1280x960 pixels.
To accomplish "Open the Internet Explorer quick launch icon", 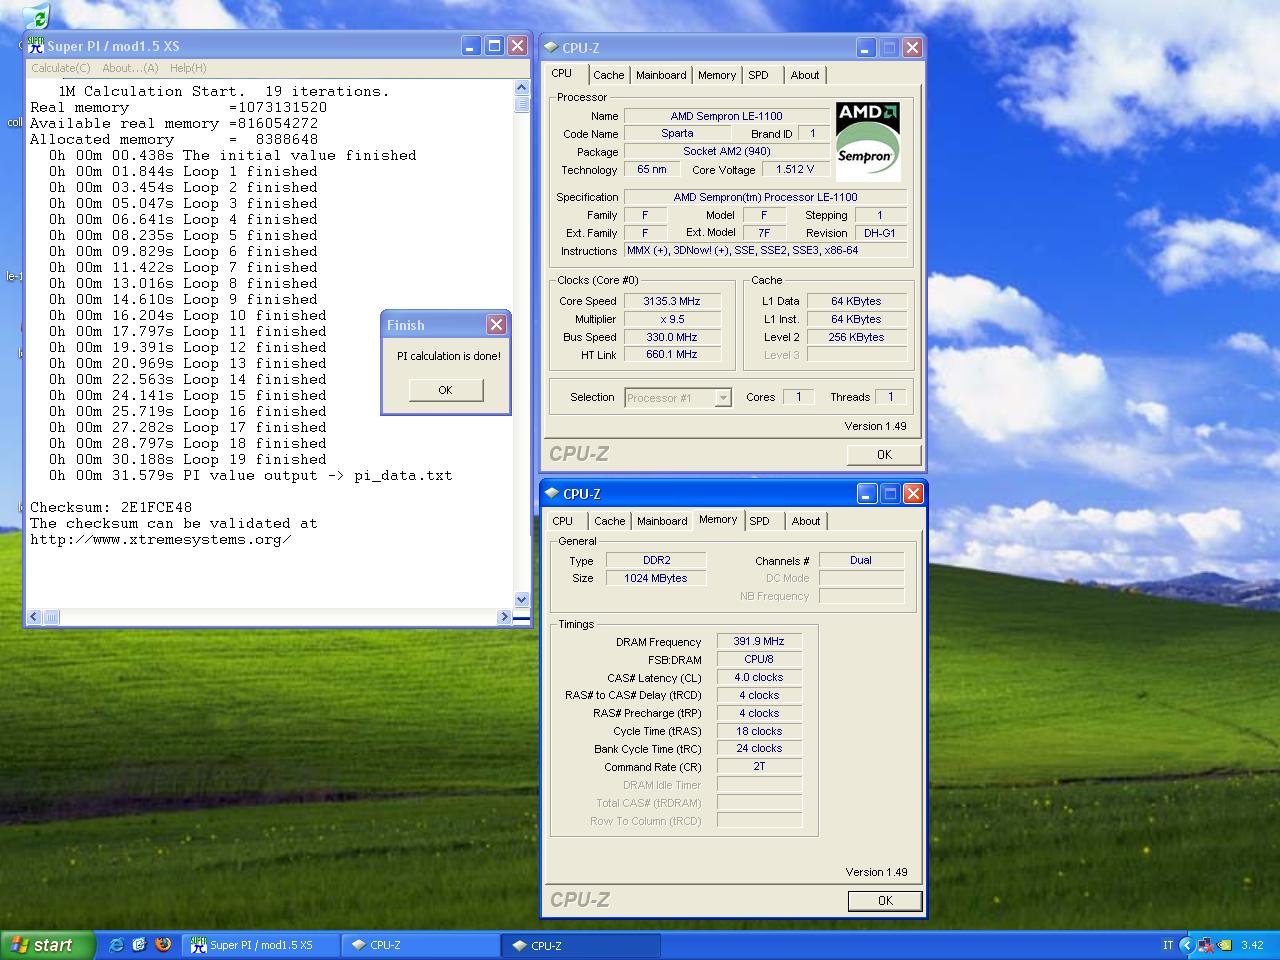I will click(x=116, y=945).
